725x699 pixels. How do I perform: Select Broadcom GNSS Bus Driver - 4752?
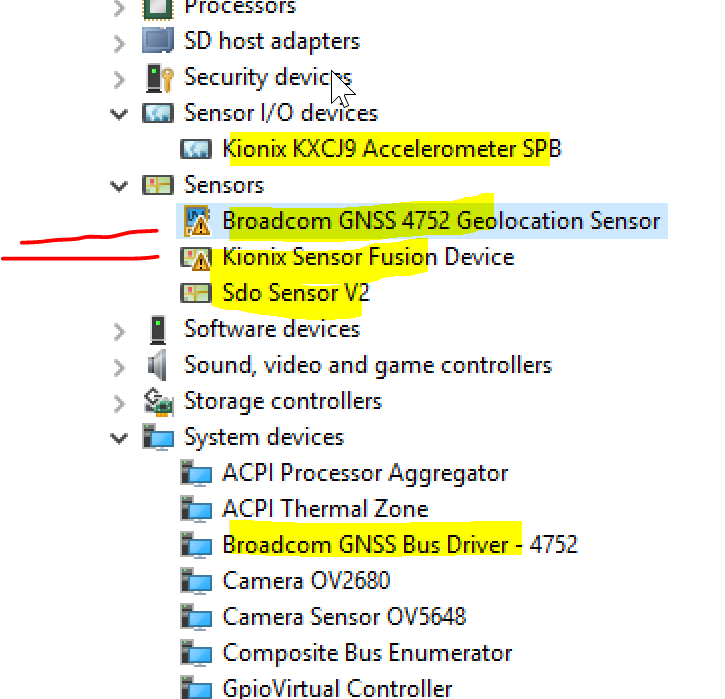click(399, 545)
